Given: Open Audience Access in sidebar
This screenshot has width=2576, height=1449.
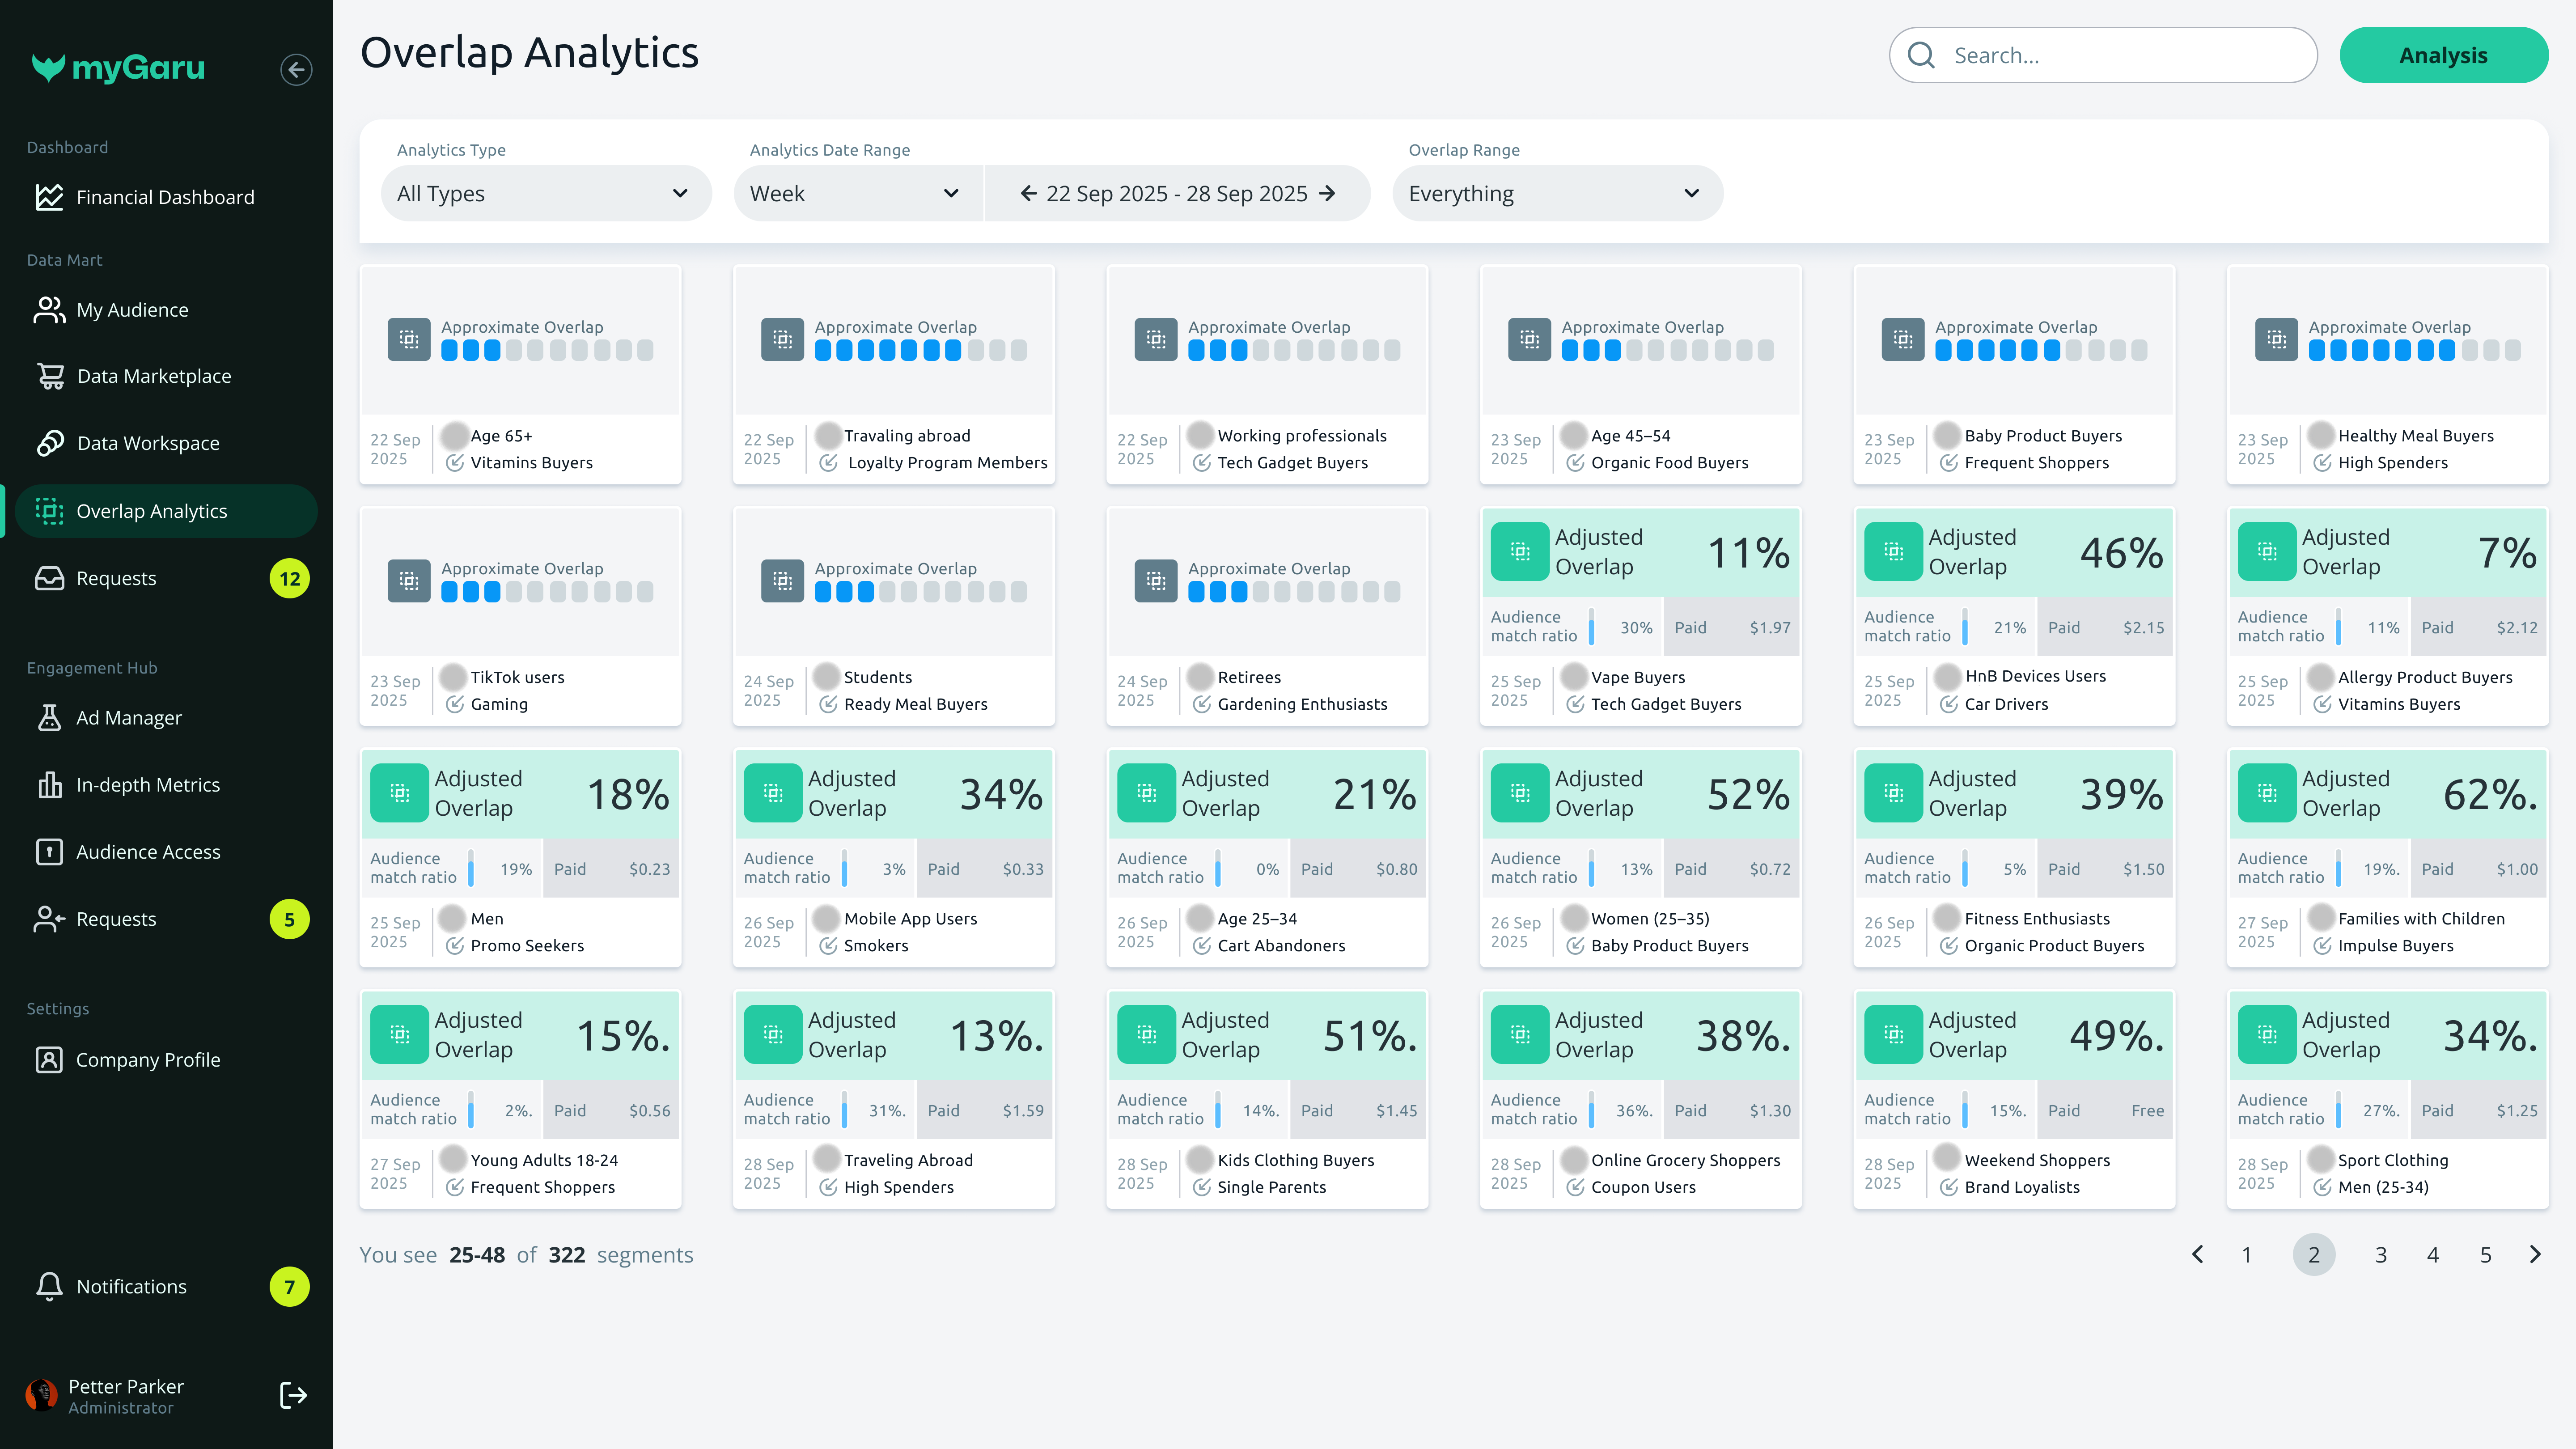Looking at the screenshot, I should [148, 852].
